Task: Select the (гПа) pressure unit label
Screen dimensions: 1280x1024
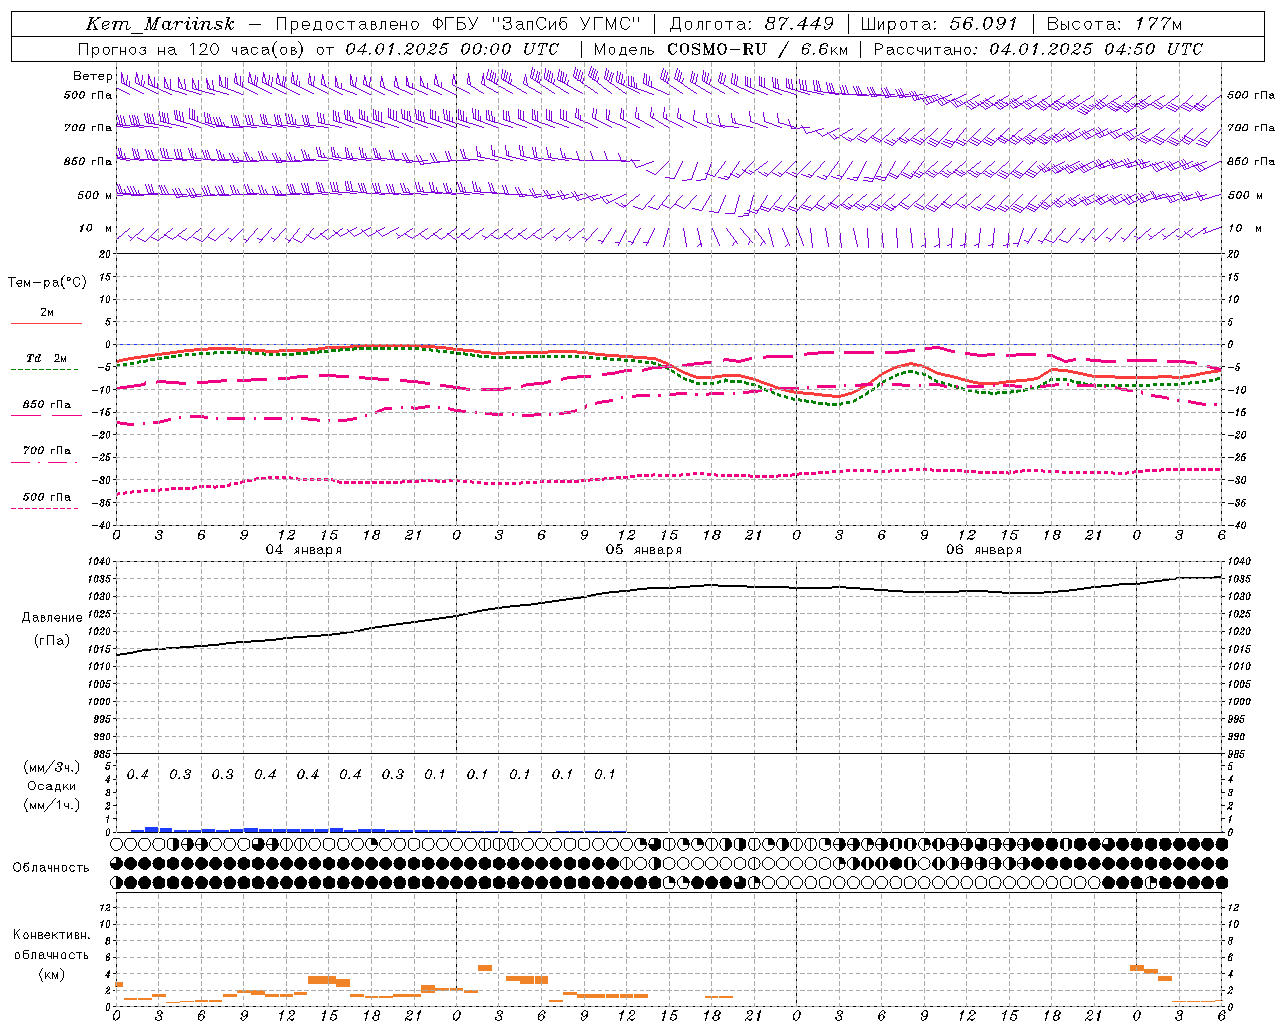Action: tap(51, 641)
